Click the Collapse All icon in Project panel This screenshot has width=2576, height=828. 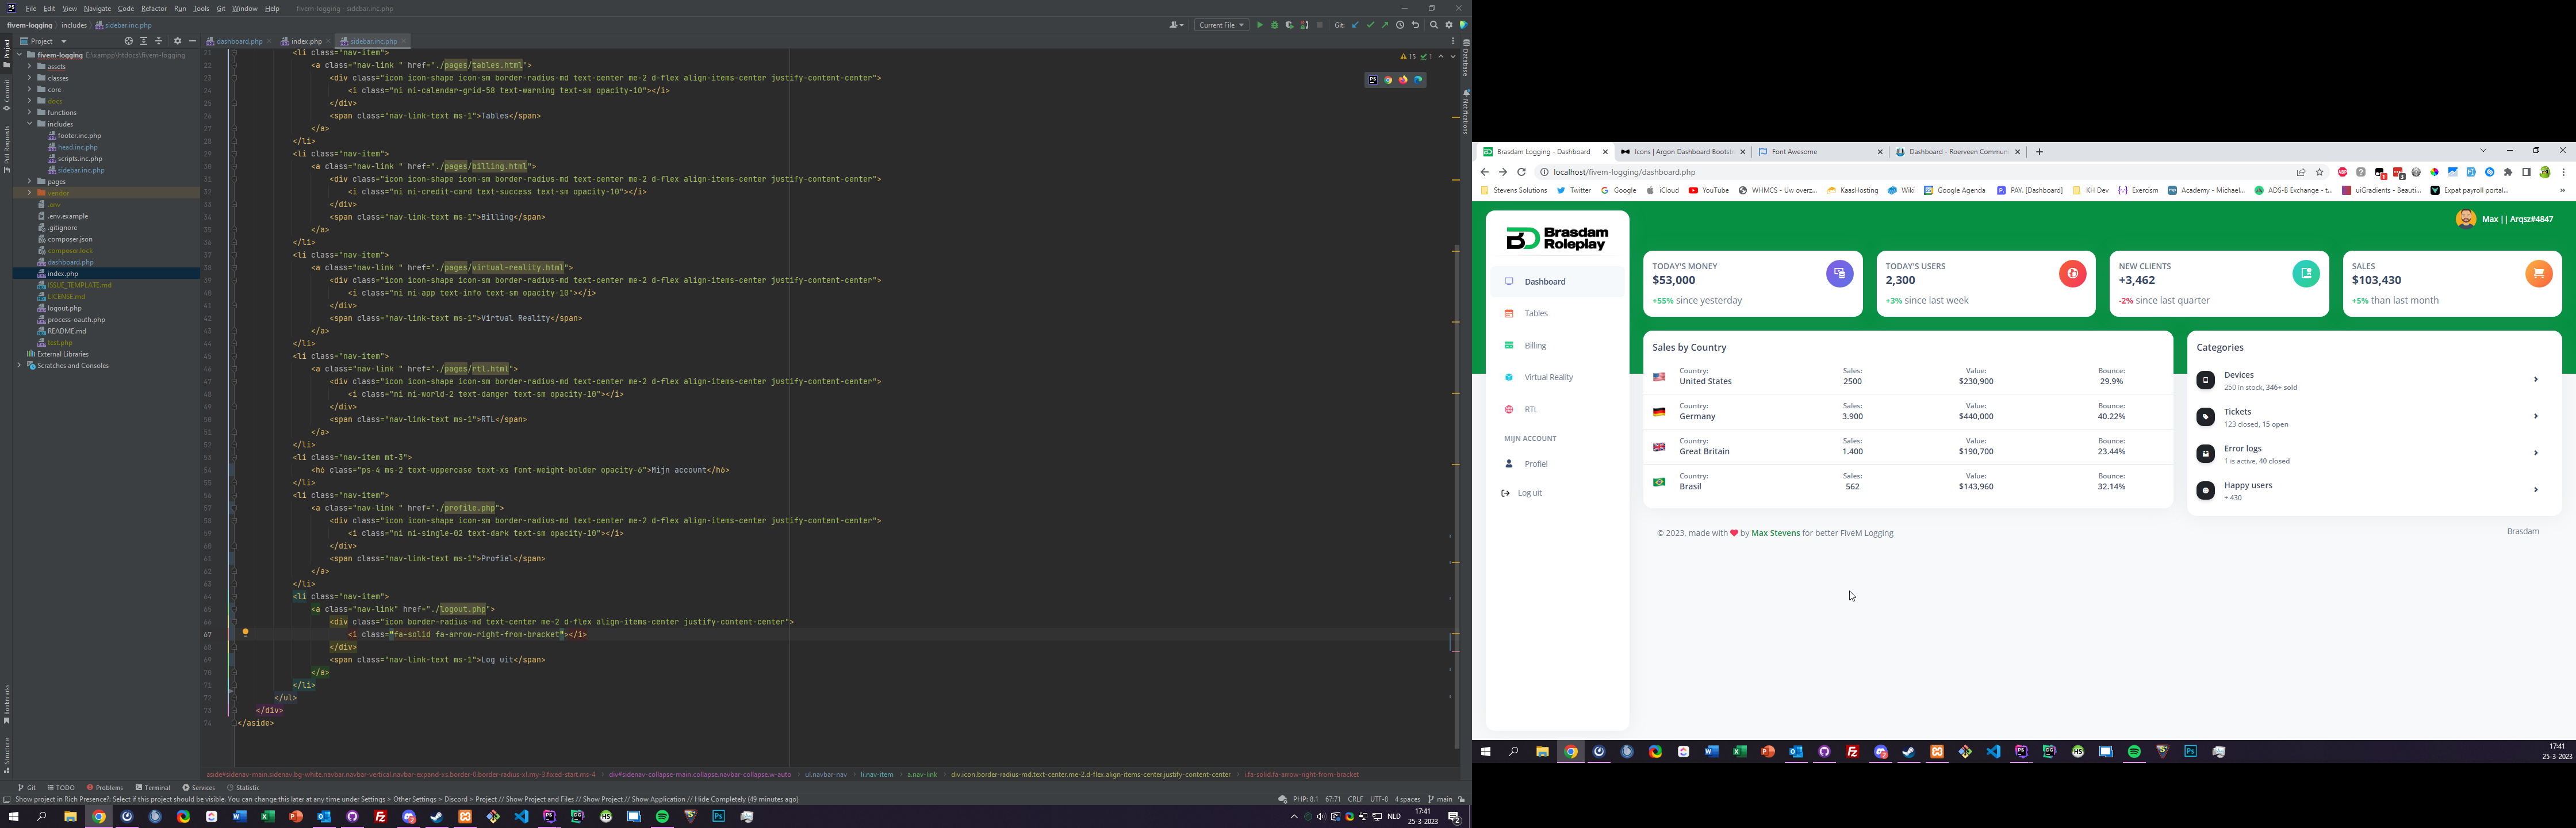159,41
